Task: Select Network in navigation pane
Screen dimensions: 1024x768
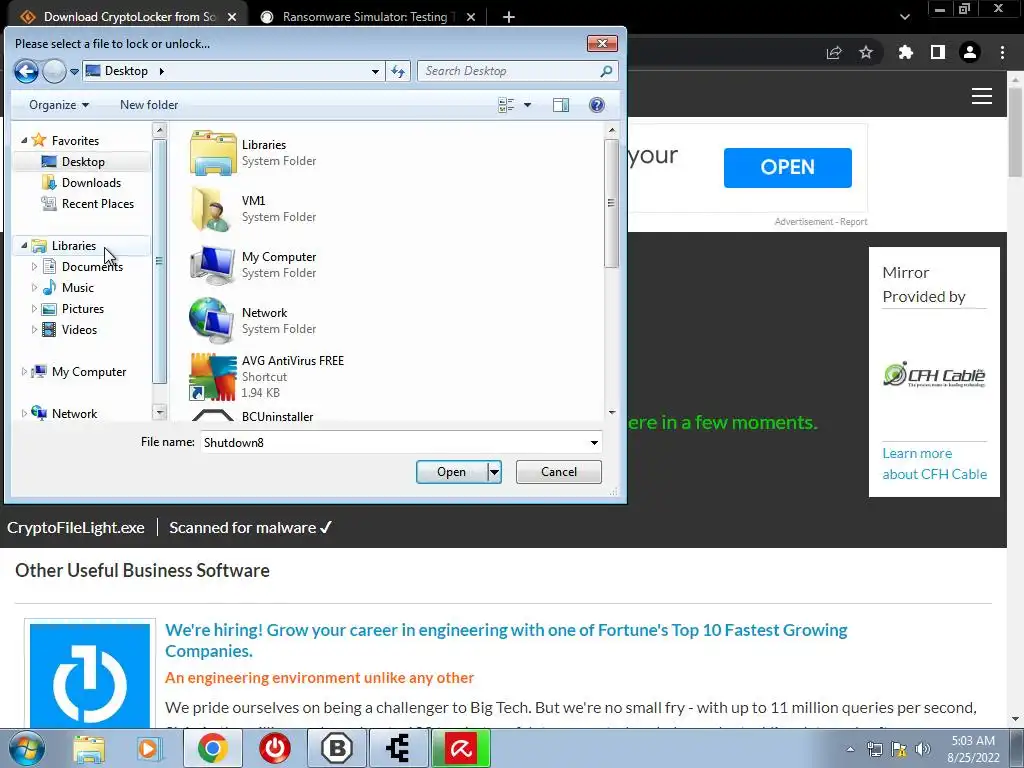Action: pyautogui.click(x=74, y=413)
